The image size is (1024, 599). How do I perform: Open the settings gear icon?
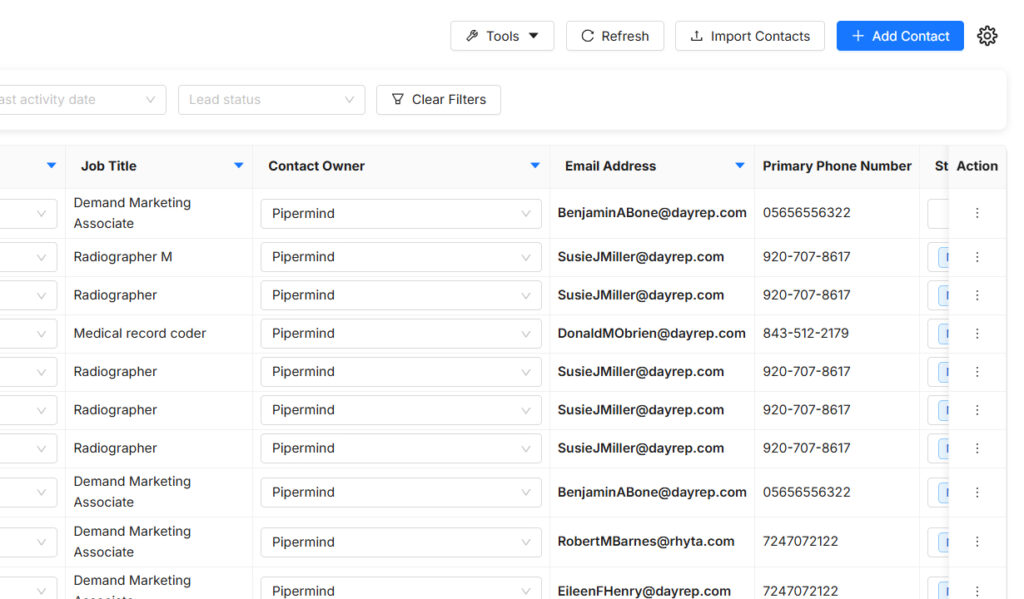tap(987, 36)
